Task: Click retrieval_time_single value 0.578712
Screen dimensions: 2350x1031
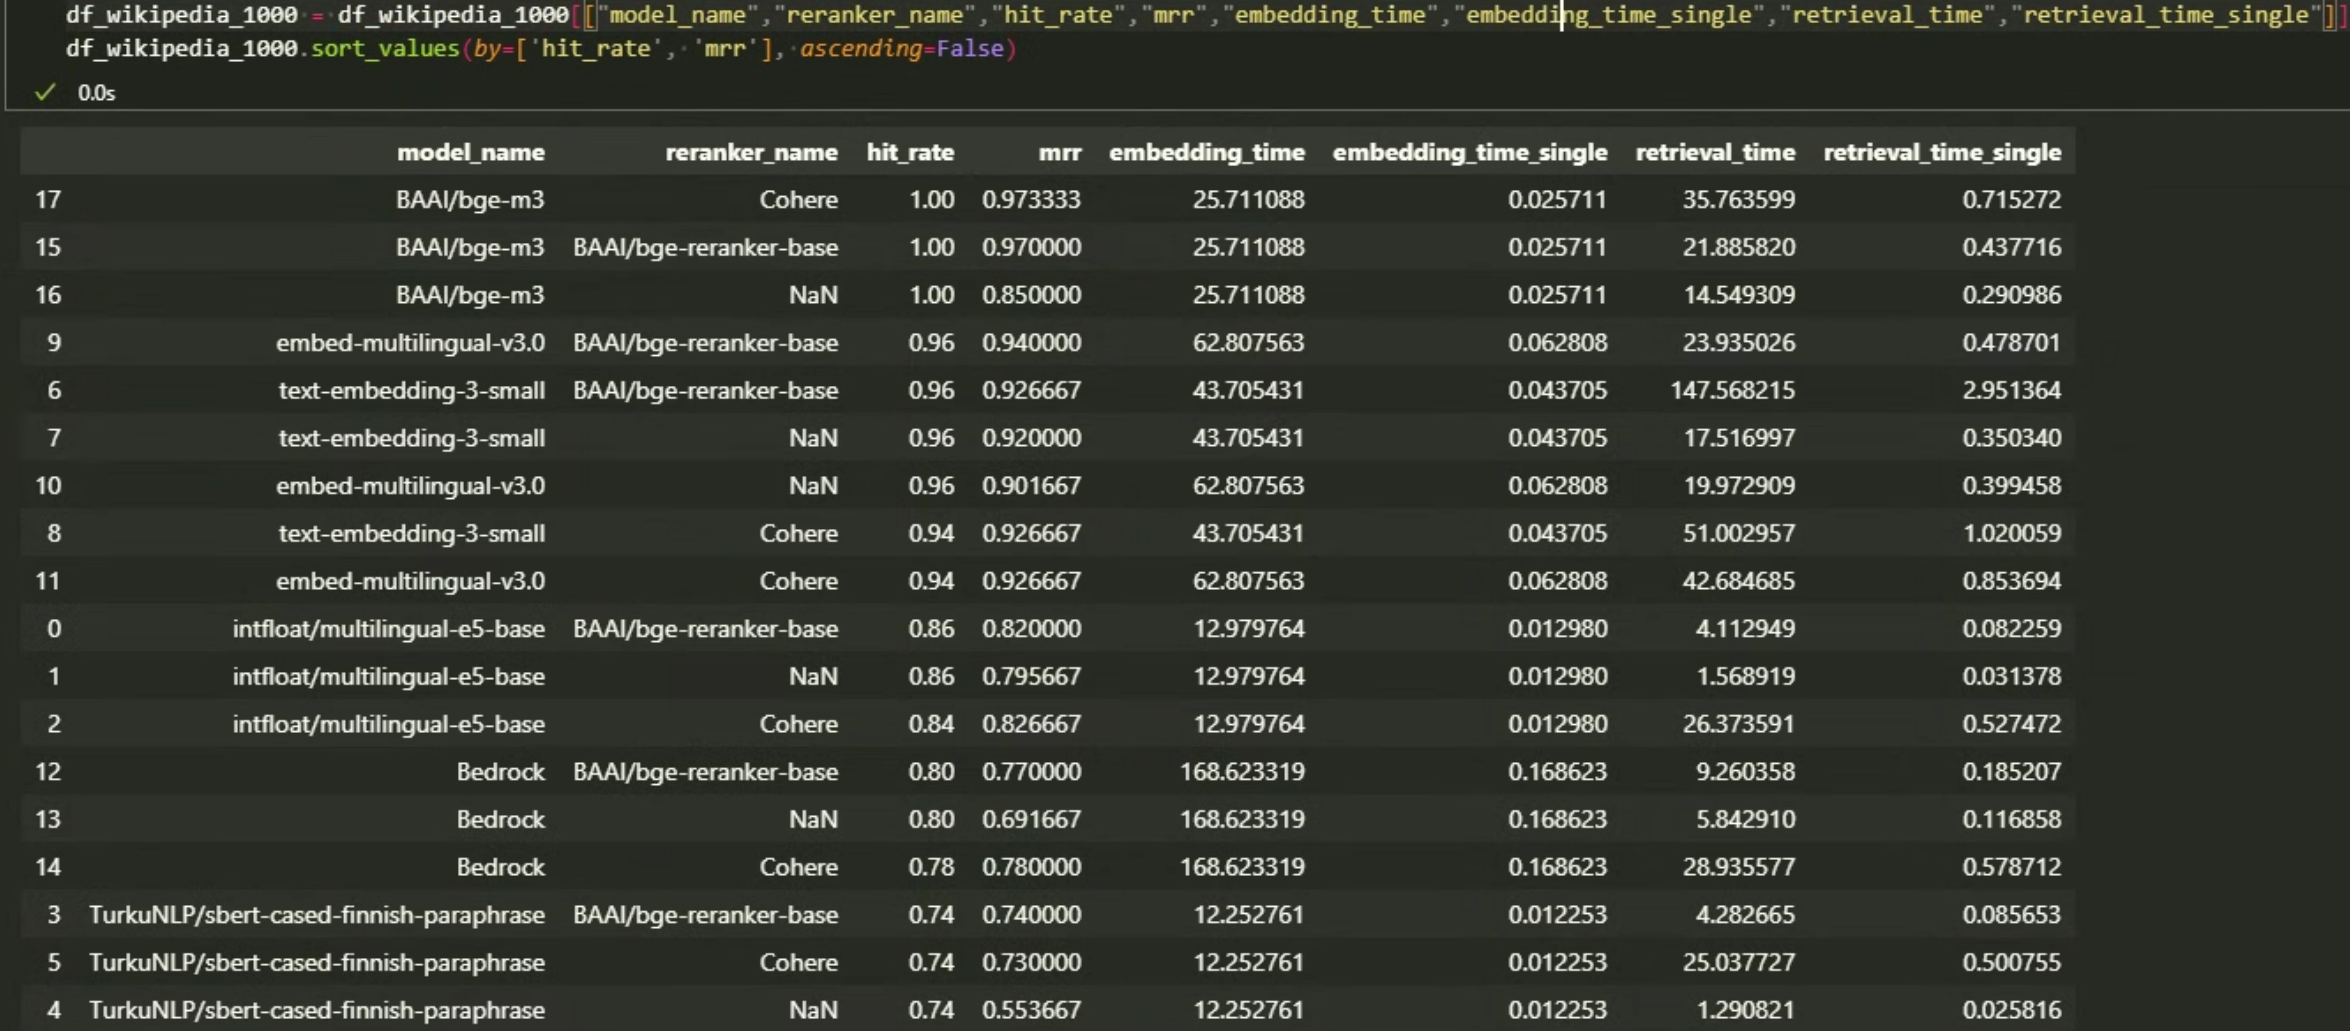Action: 2012,867
